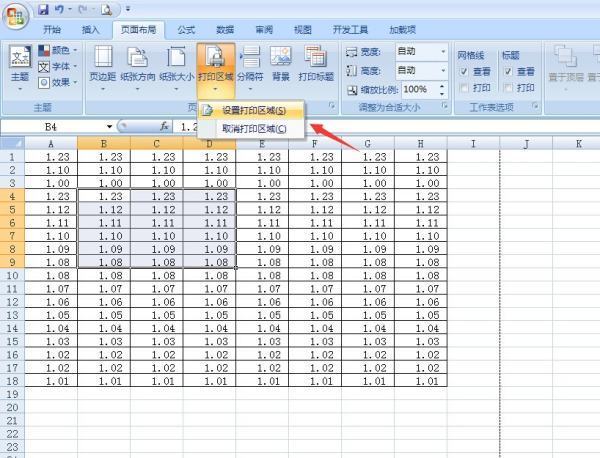The height and width of the screenshot is (458, 600).
Task: Toggle Headings View (查看) checkbox
Action: click(x=508, y=72)
